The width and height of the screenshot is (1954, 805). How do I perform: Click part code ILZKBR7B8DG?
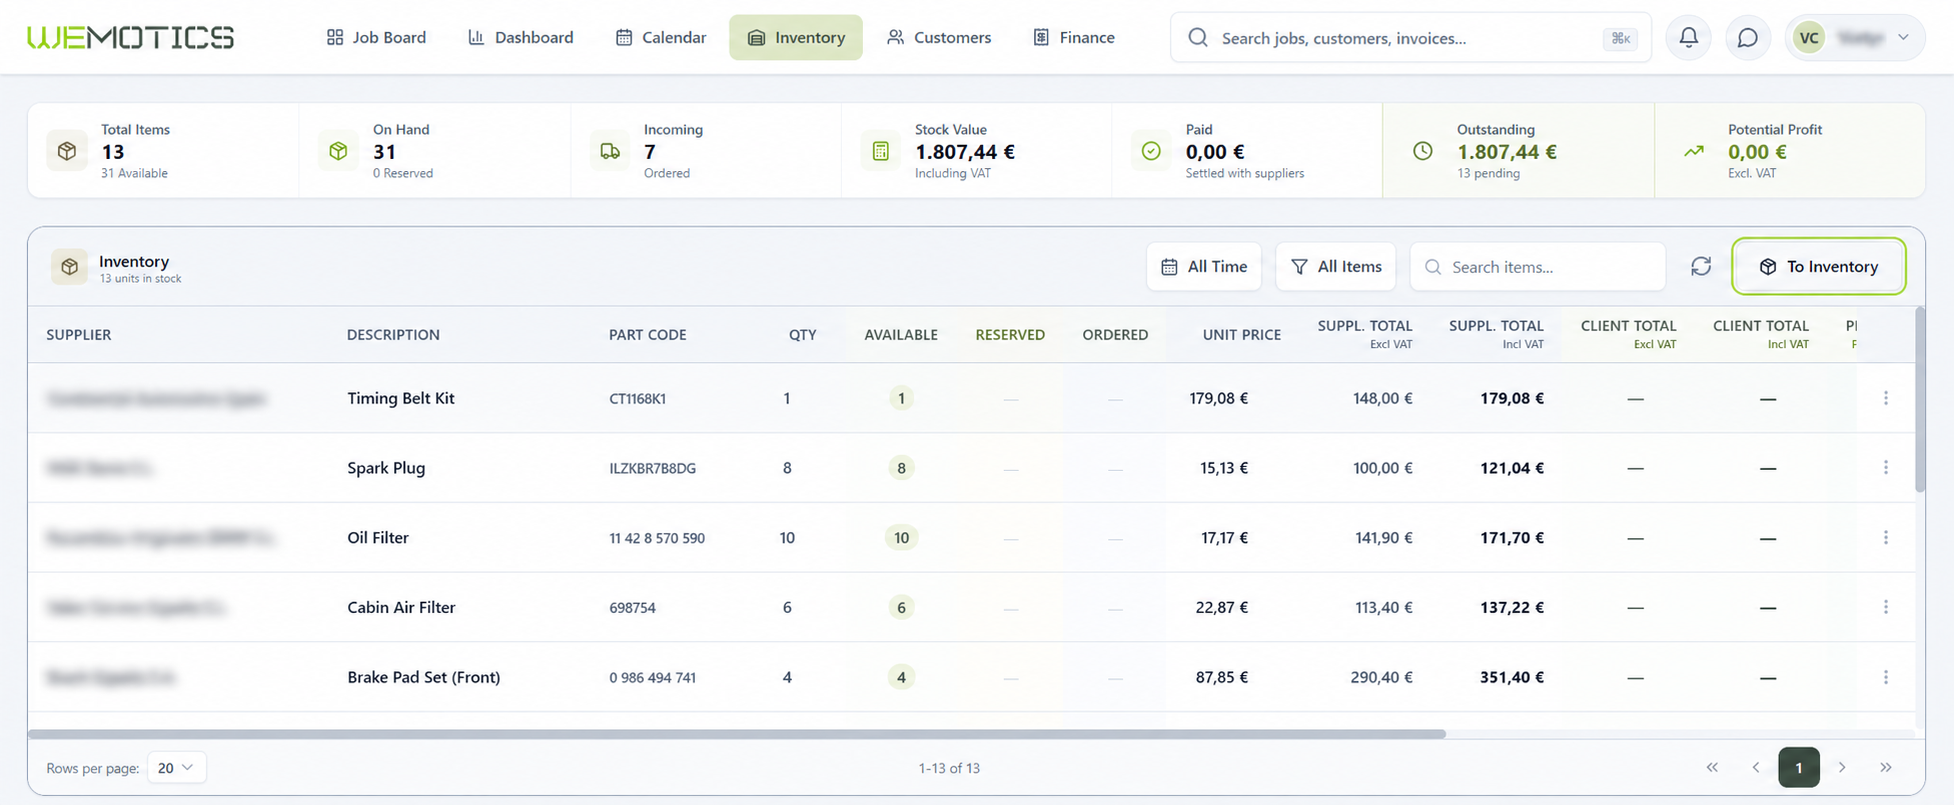[x=652, y=468]
